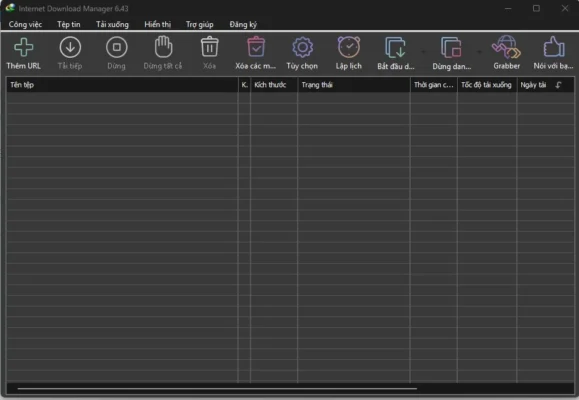Screen dimensions: 579x400
Task: Sort by the Tên tệp column header
Action: pos(122,85)
